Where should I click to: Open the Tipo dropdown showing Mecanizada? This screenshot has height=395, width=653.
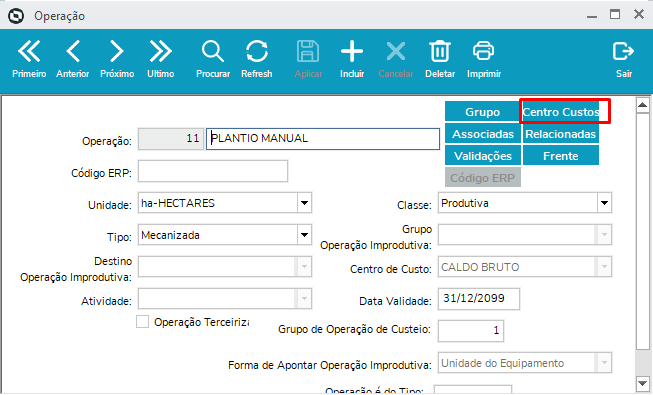click(304, 235)
